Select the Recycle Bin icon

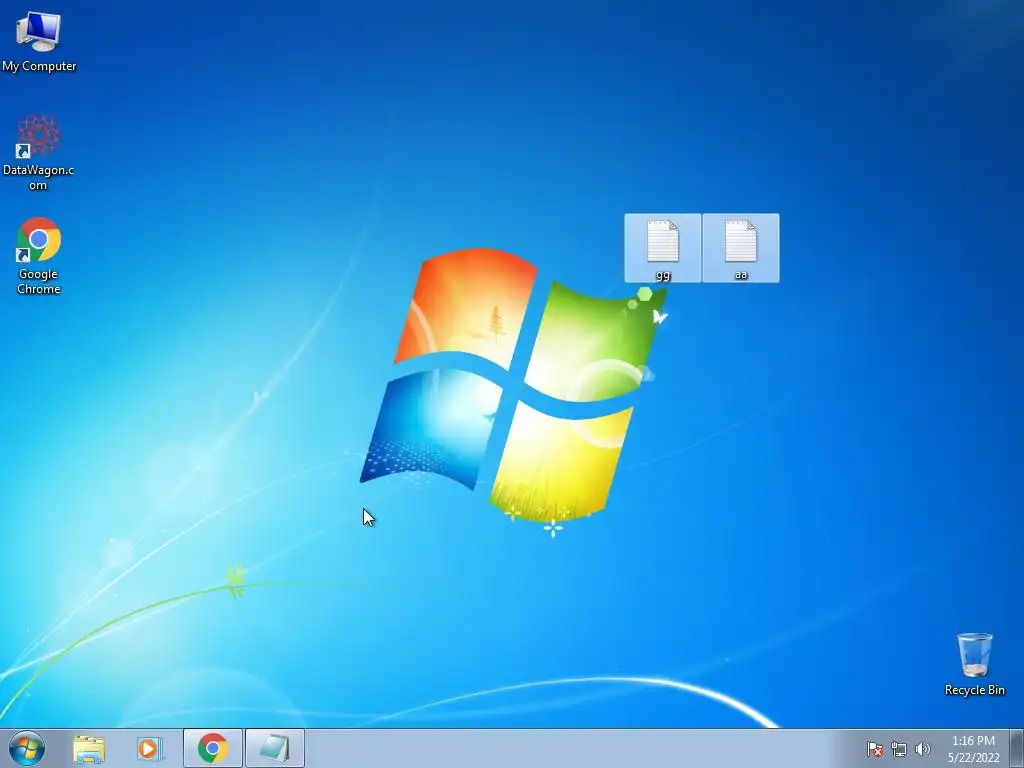(974, 664)
